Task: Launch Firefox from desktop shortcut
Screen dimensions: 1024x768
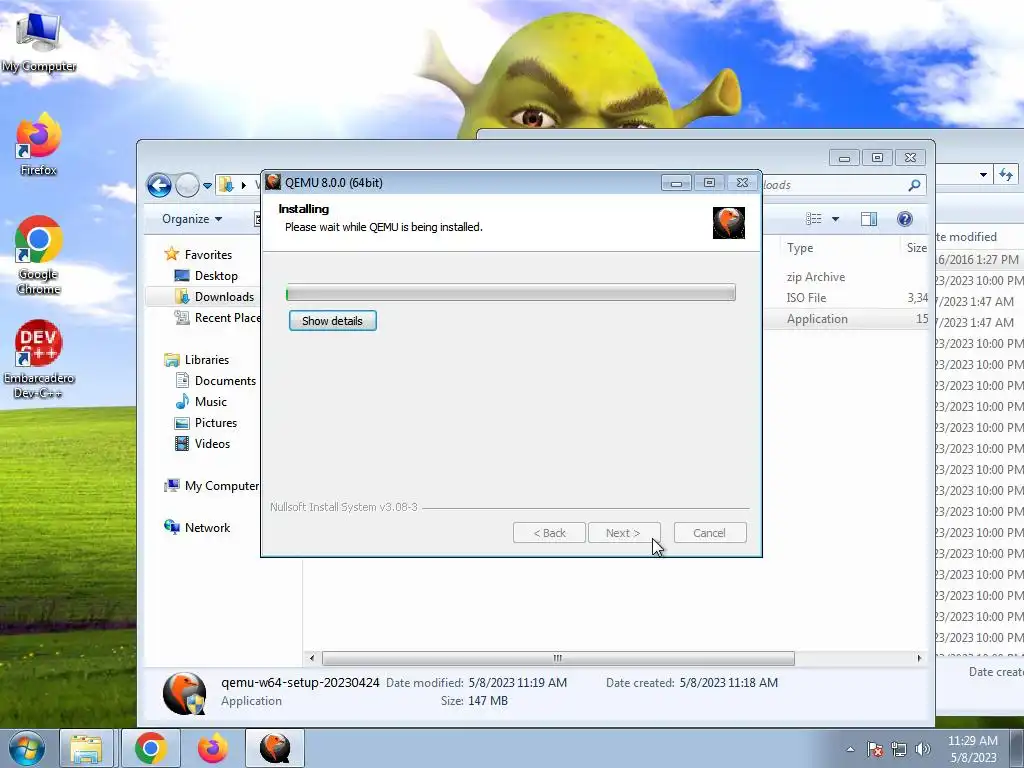Action: [38, 145]
